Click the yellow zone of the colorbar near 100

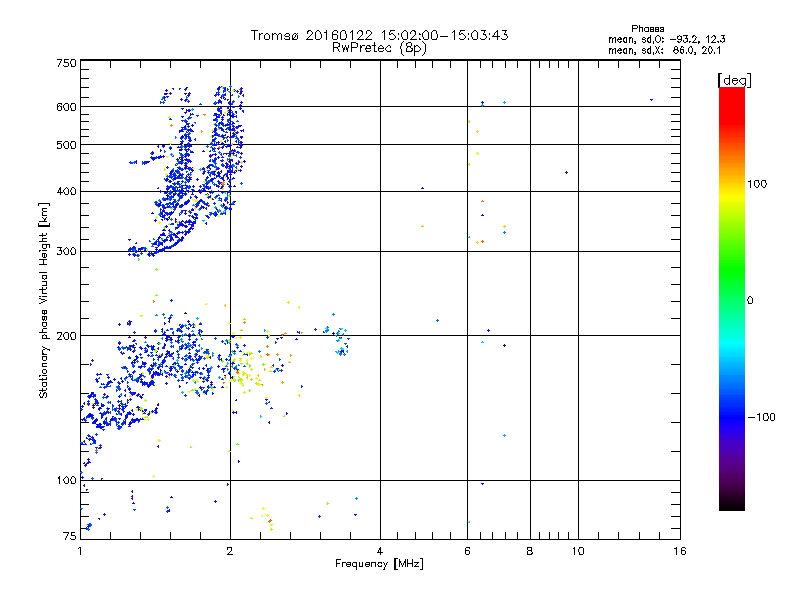pos(732,196)
